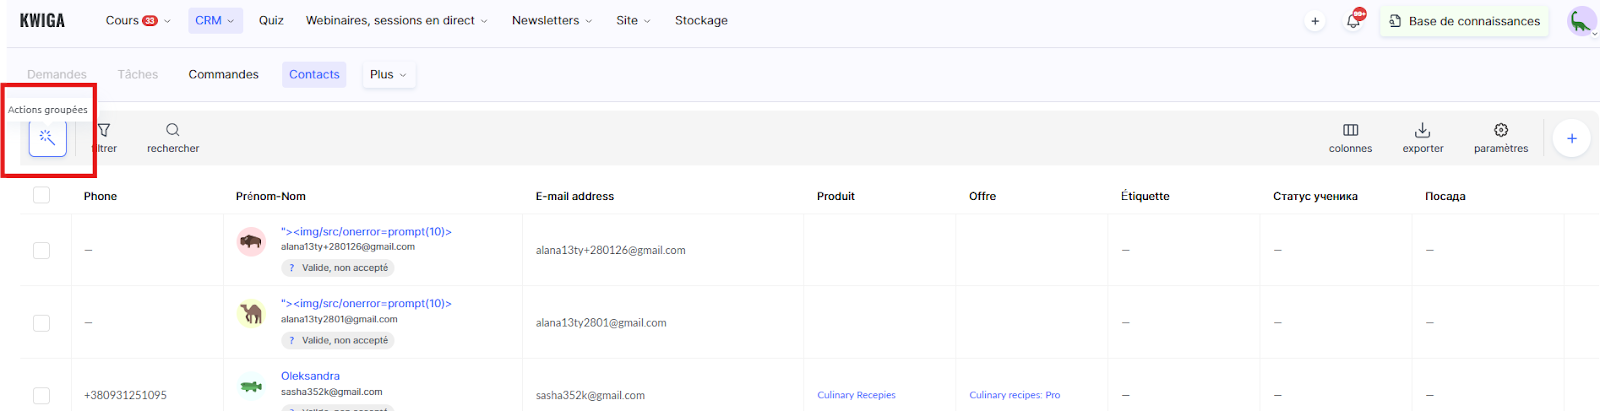This screenshot has width=1600, height=411.
Task: Open the Plus dropdown in CRM tabs
Action: tap(388, 74)
